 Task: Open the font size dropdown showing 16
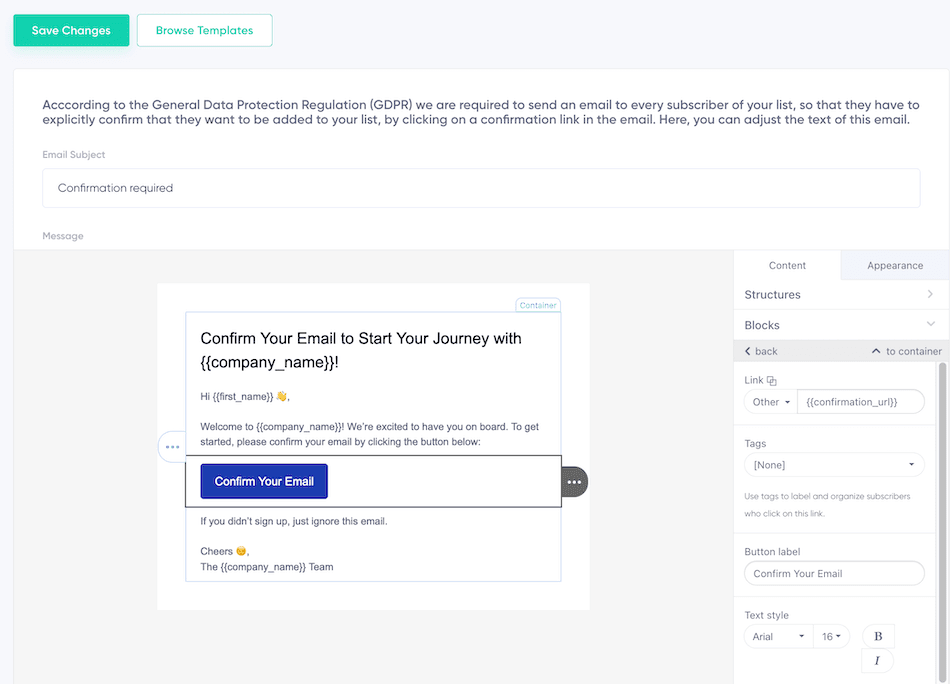pos(833,636)
